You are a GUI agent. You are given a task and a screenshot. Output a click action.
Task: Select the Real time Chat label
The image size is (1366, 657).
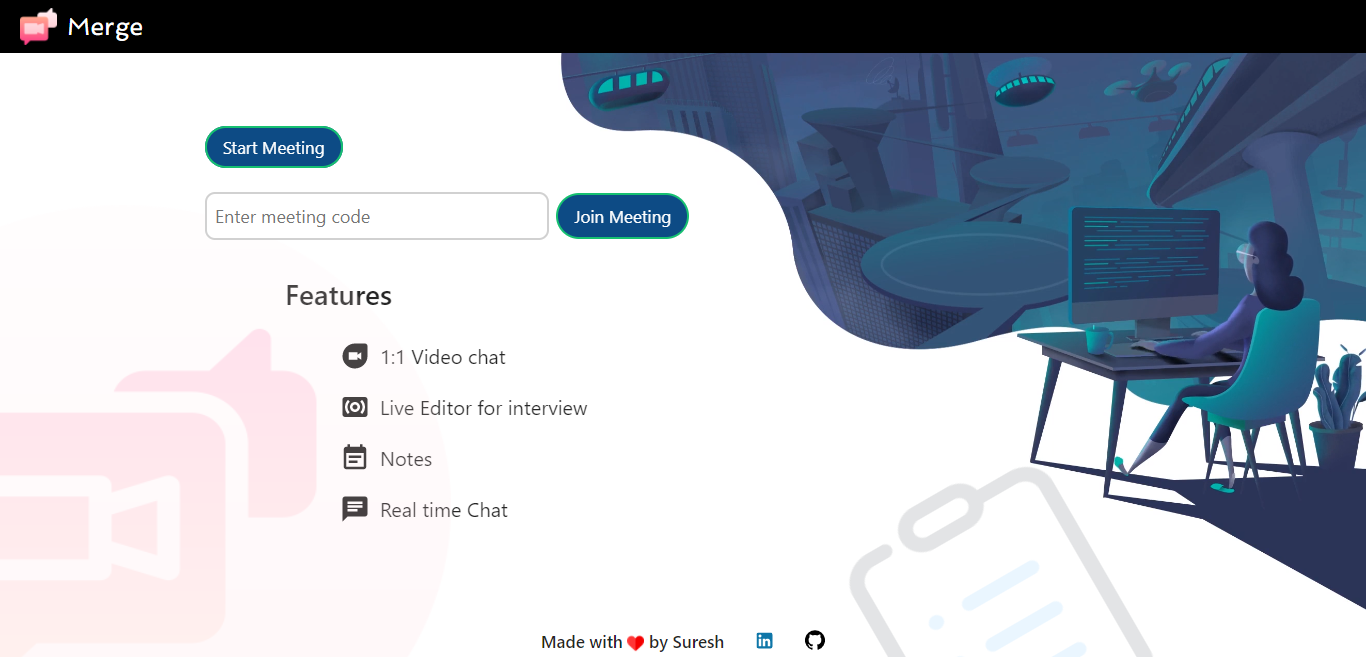[x=444, y=510]
